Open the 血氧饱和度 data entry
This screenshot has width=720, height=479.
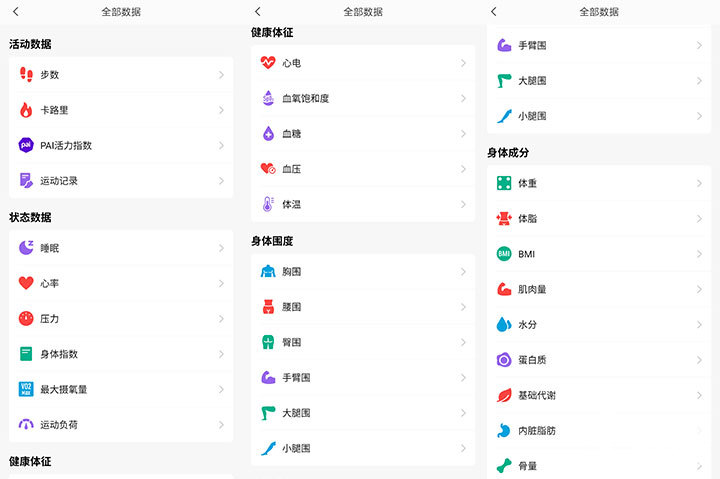(360, 98)
